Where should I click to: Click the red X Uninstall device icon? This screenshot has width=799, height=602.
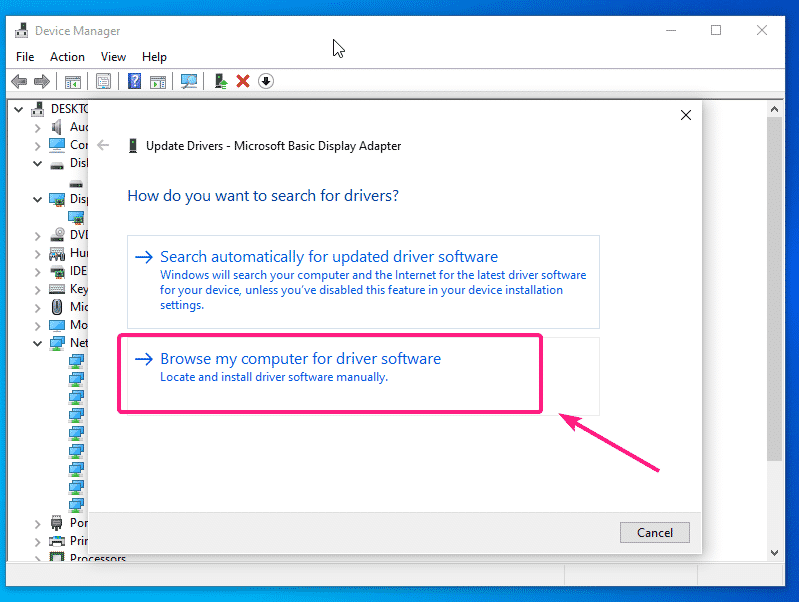tap(243, 81)
